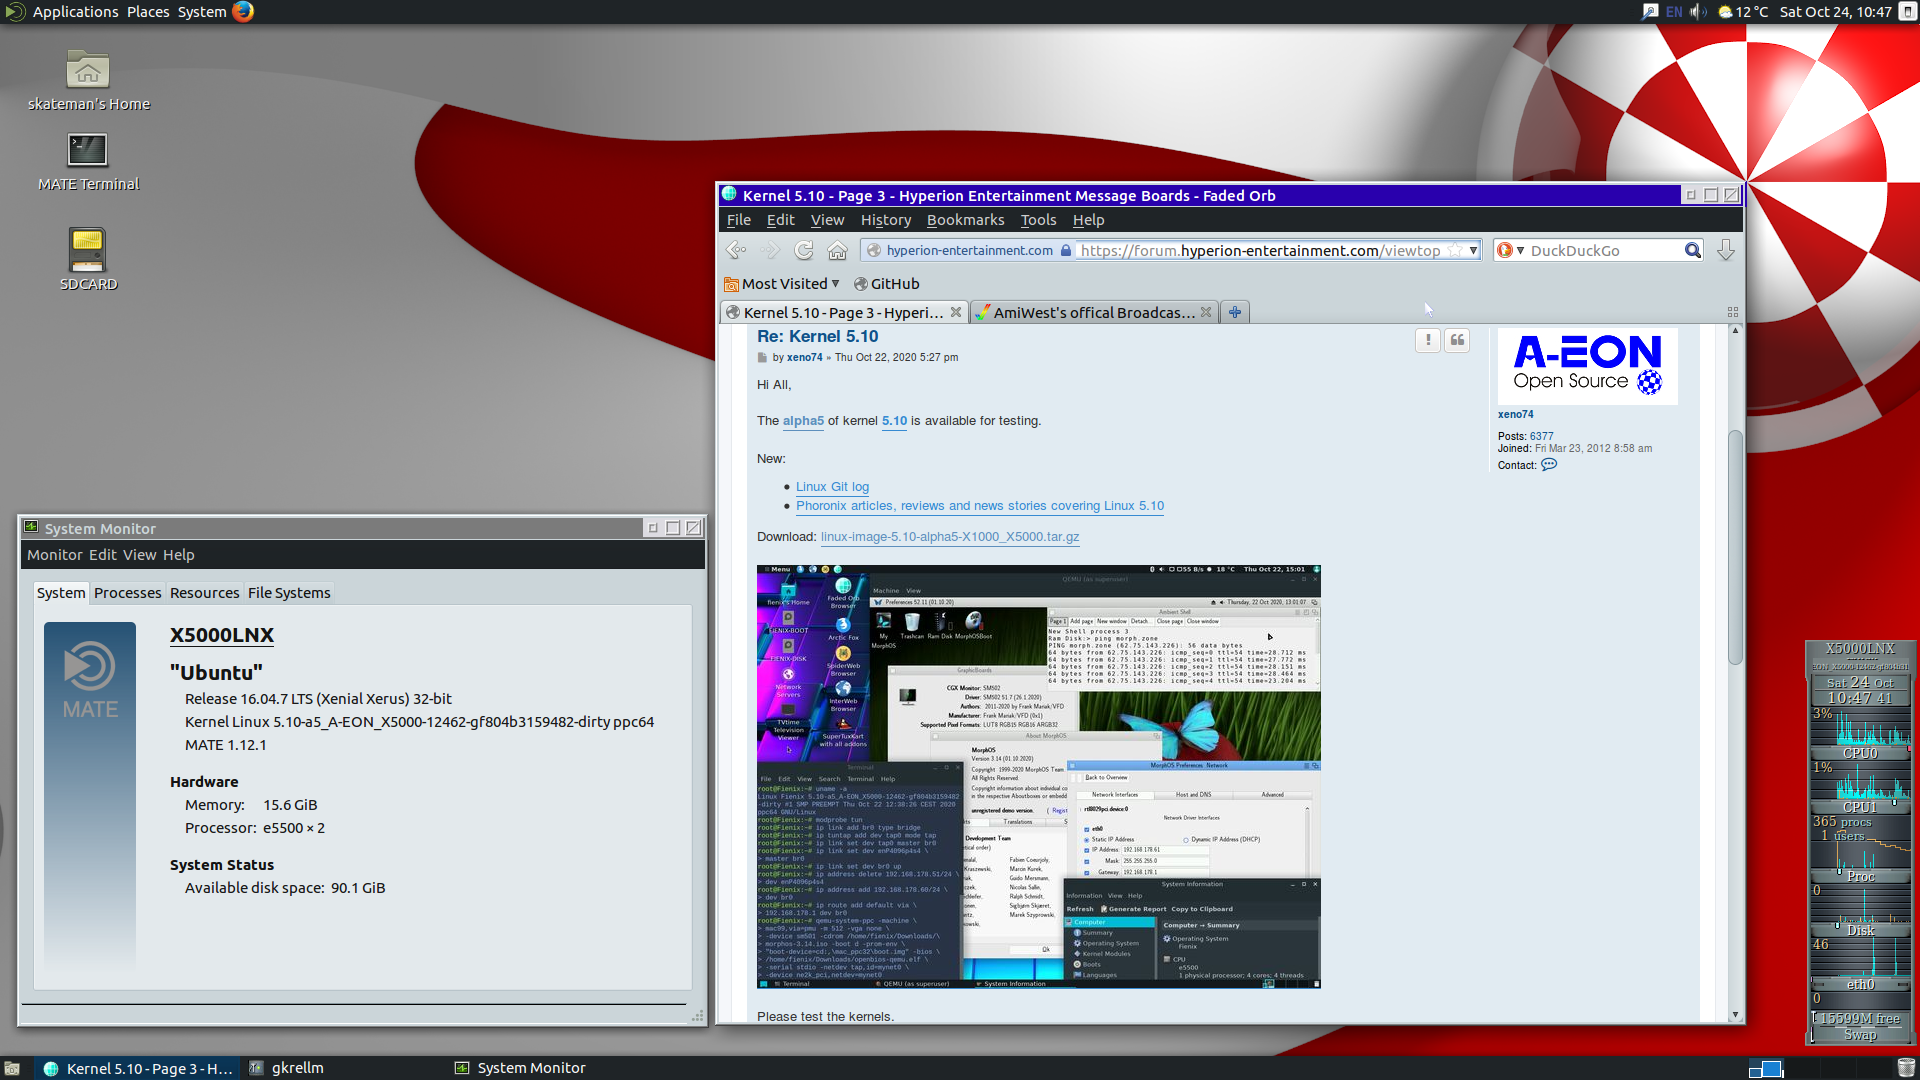1920x1080 pixels.
Task: Open the xeno74 username link under avatar
Action: (x=1515, y=414)
